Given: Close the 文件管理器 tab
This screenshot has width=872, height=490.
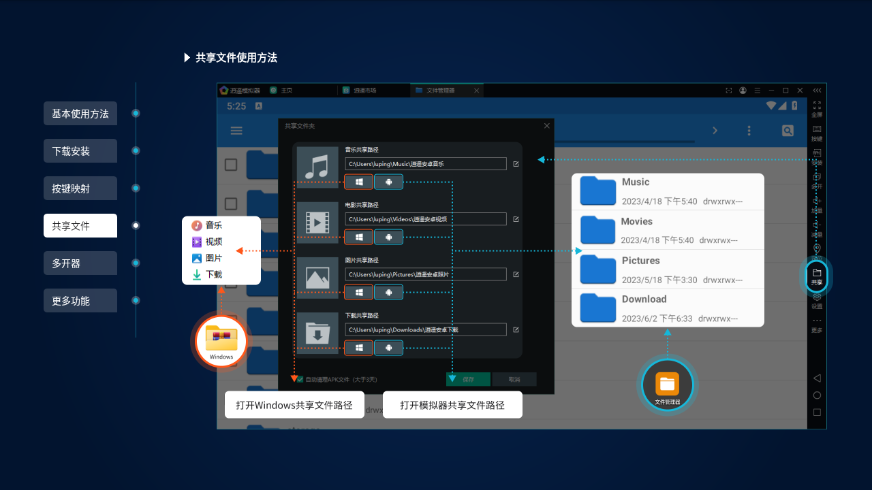Looking at the screenshot, I should [476, 90].
